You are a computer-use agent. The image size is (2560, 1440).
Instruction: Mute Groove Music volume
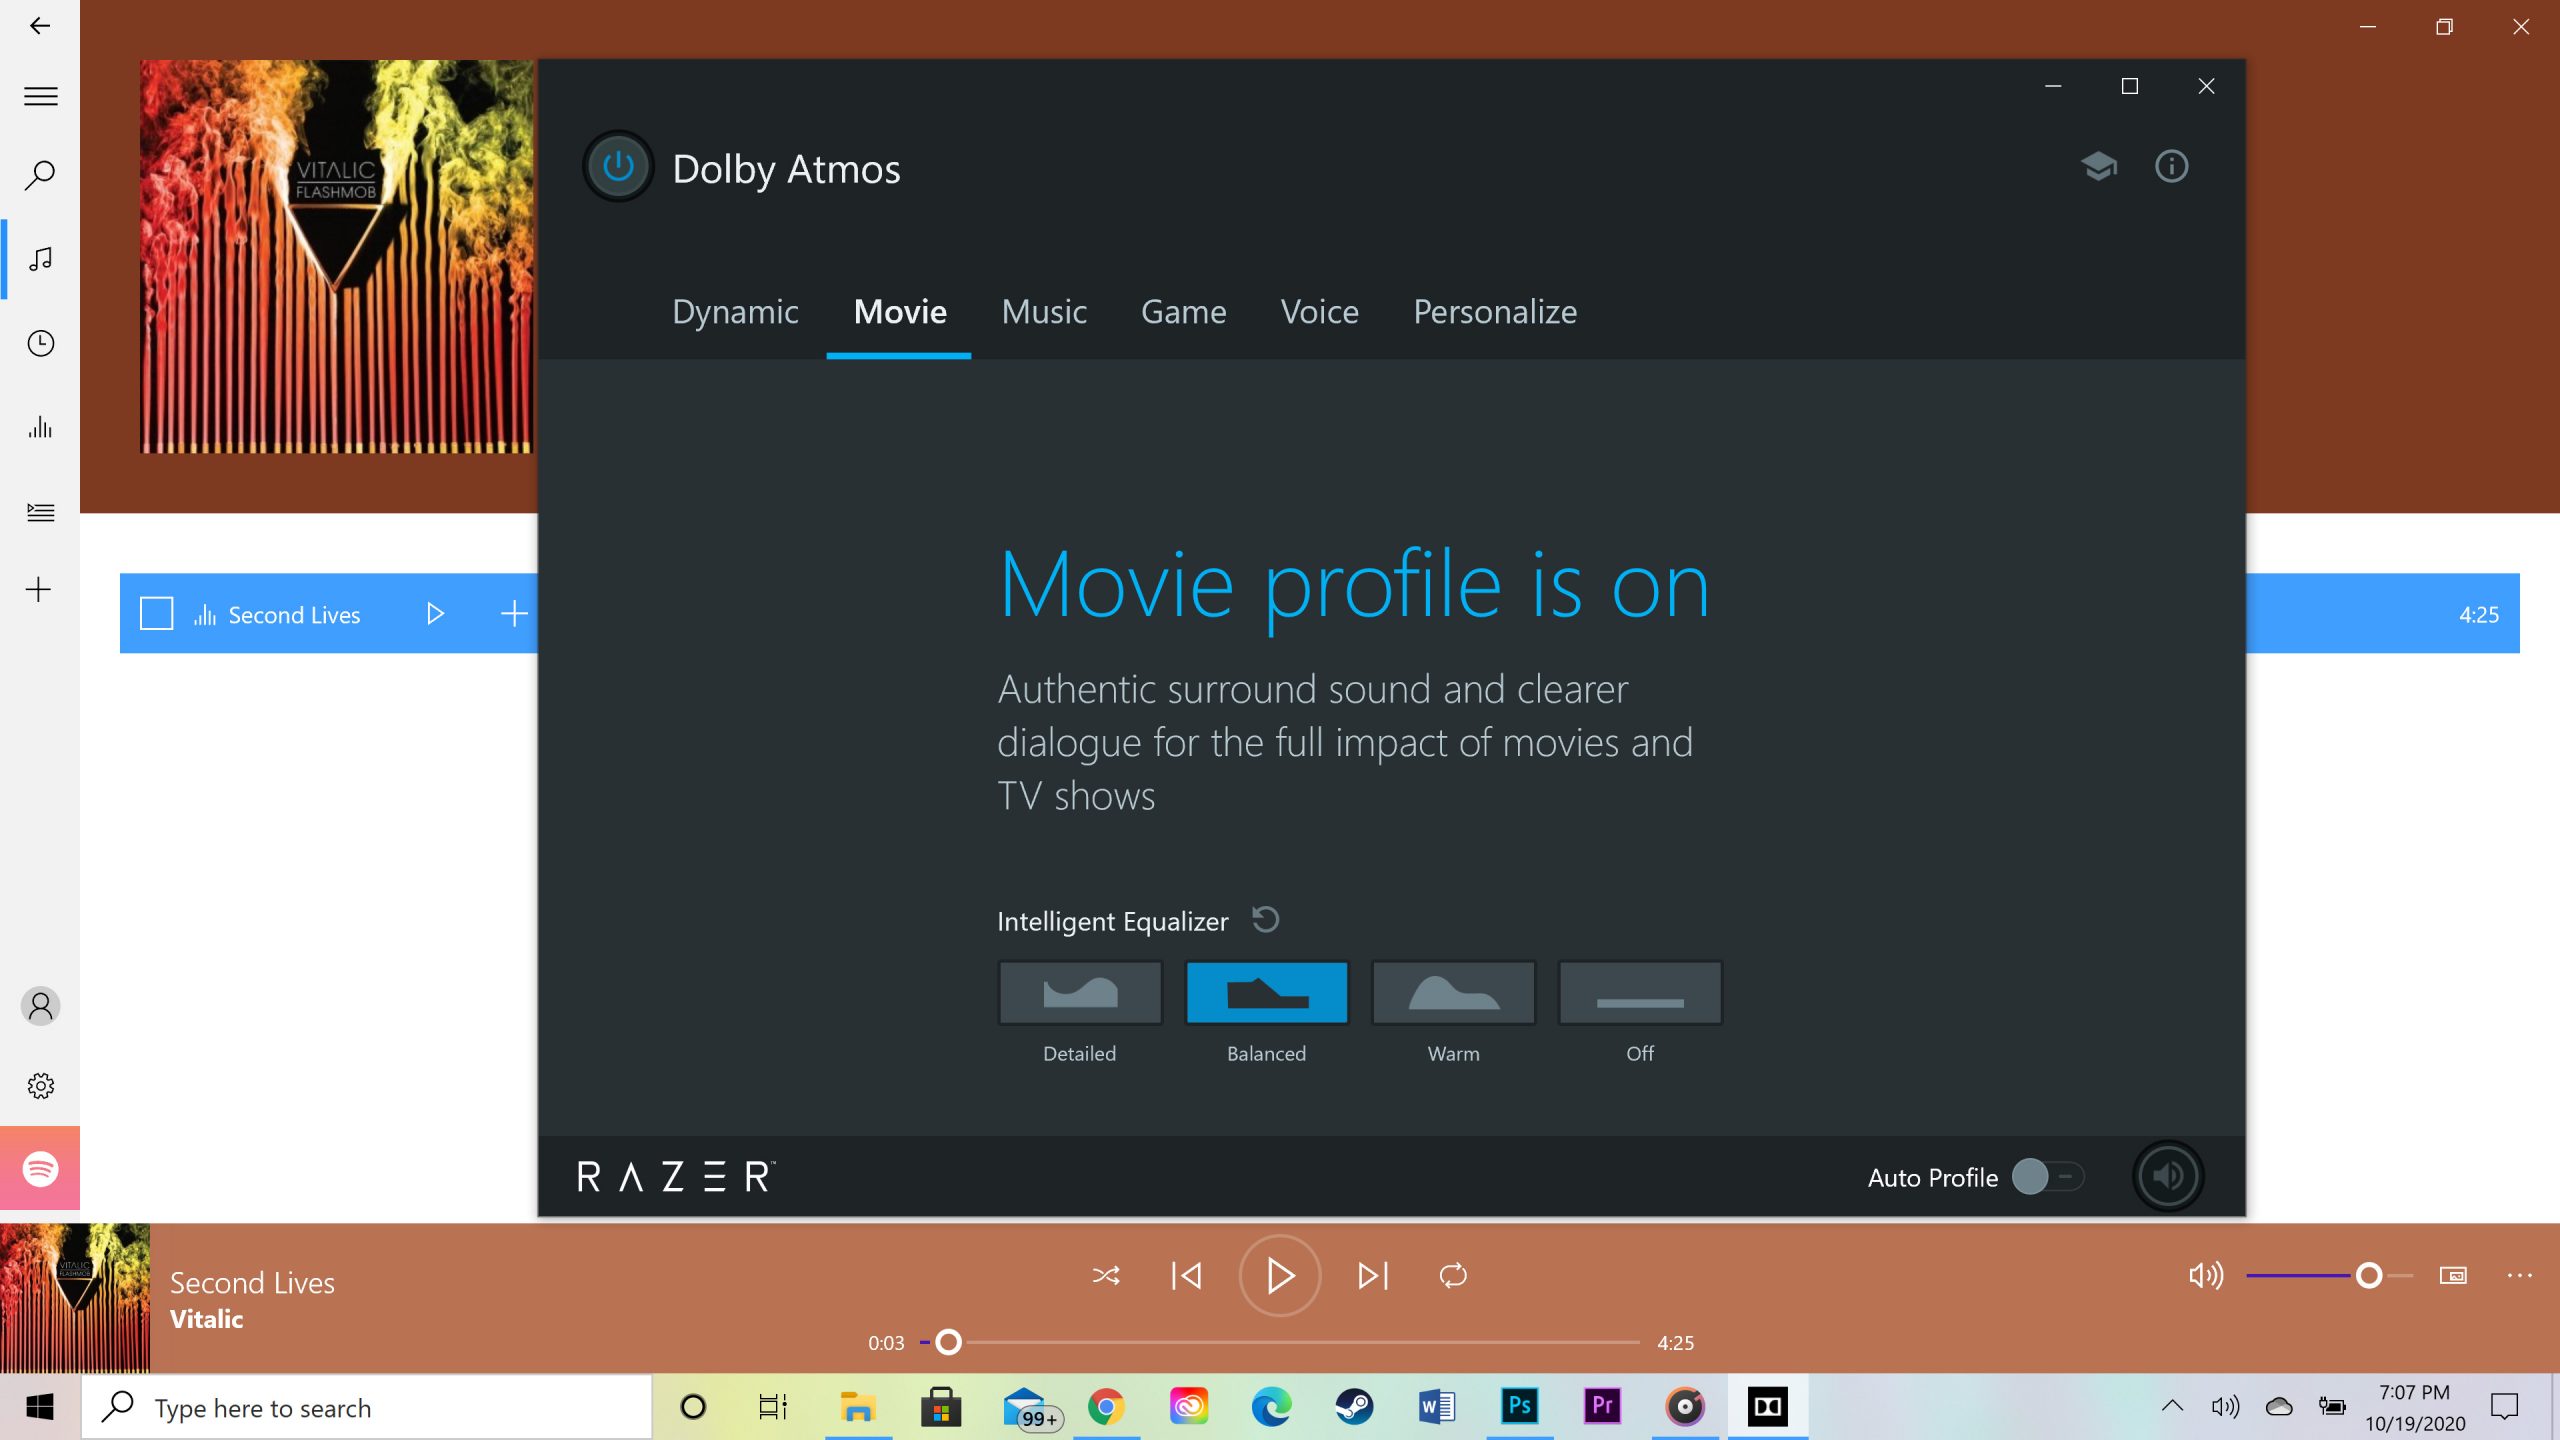[2206, 1275]
